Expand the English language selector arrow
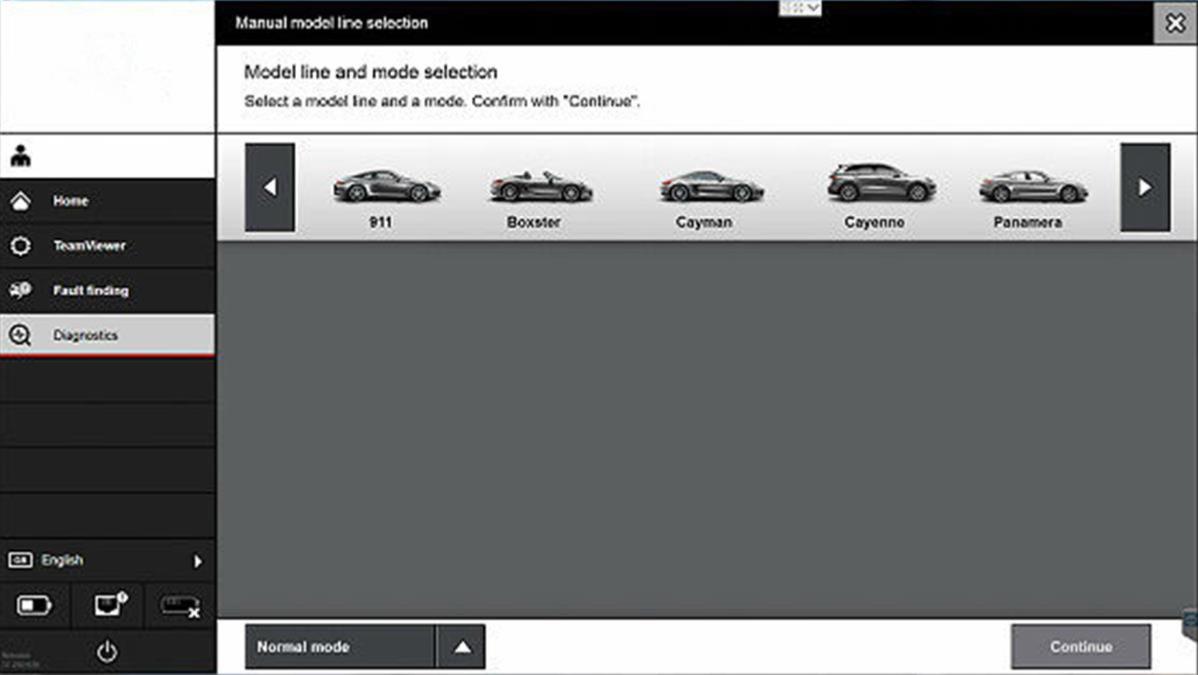Viewport: 1198px width, 675px height. [198, 561]
